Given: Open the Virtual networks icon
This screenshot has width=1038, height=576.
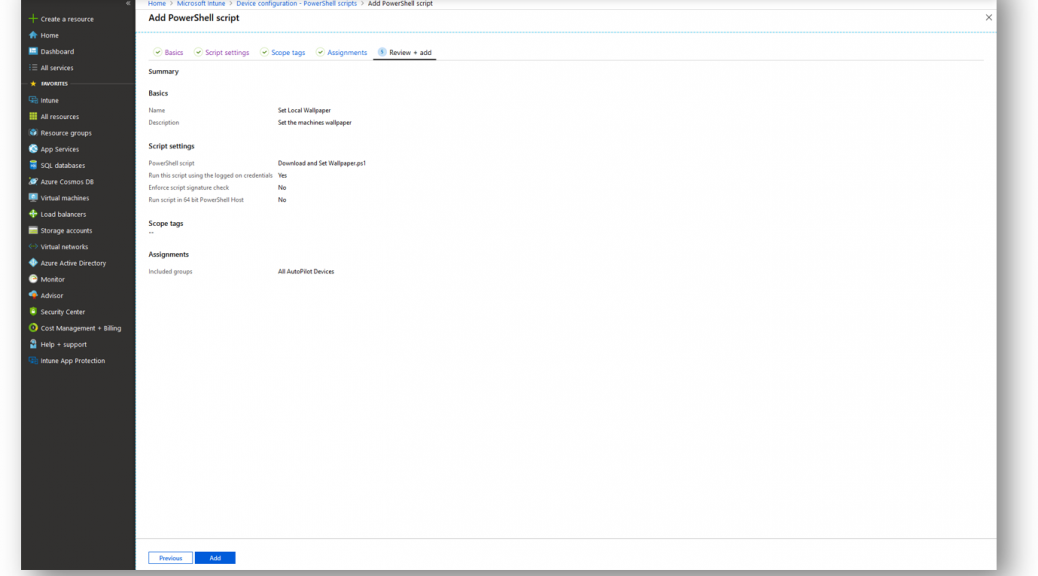Looking at the screenshot, I should 33,246.
